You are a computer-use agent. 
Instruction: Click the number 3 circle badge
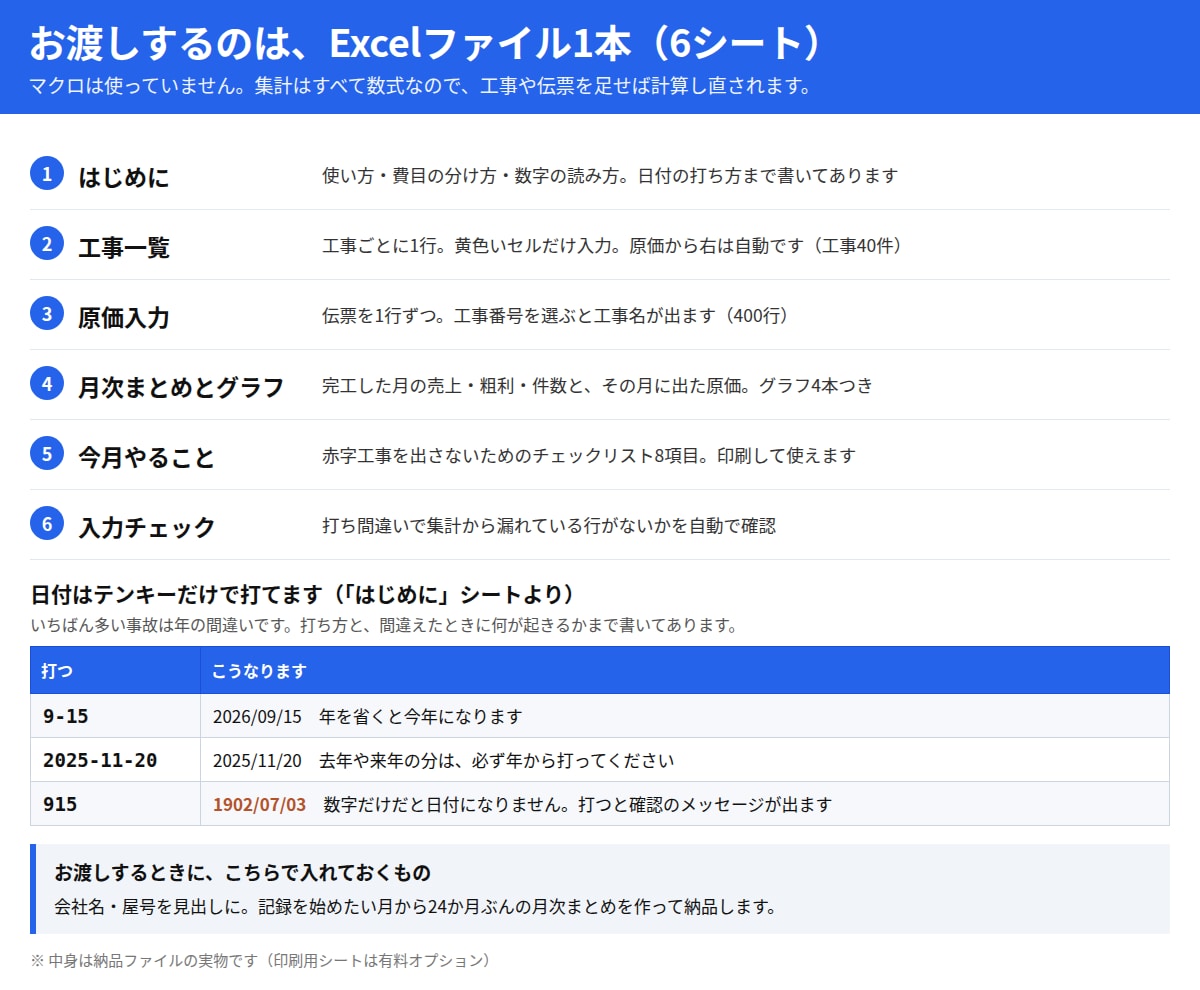47,313
